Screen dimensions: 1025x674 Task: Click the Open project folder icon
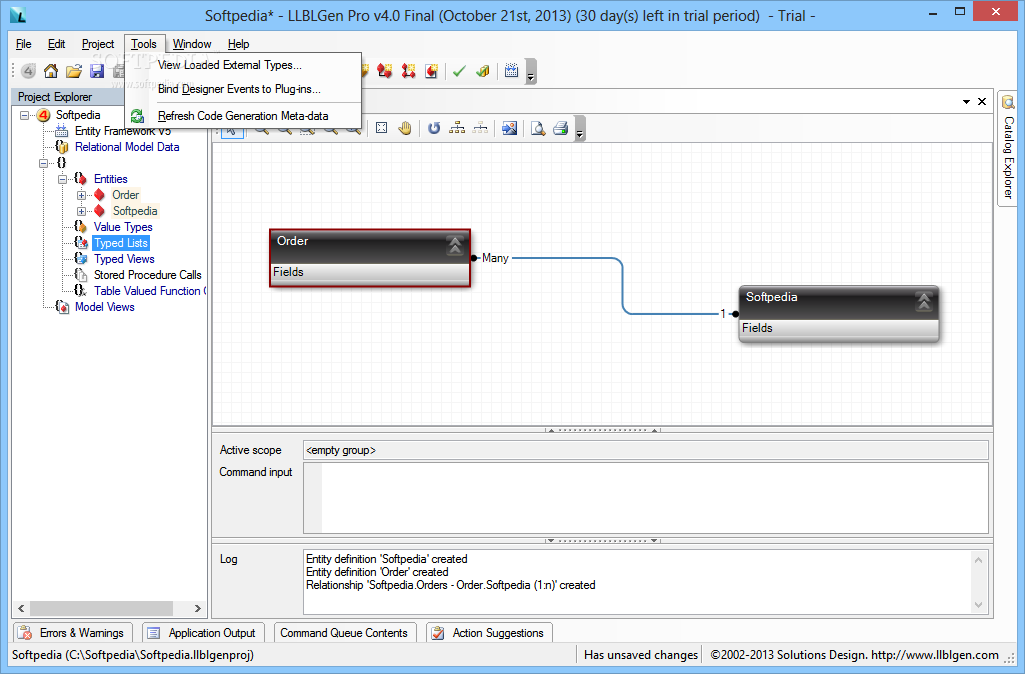[x=74, y=71]
